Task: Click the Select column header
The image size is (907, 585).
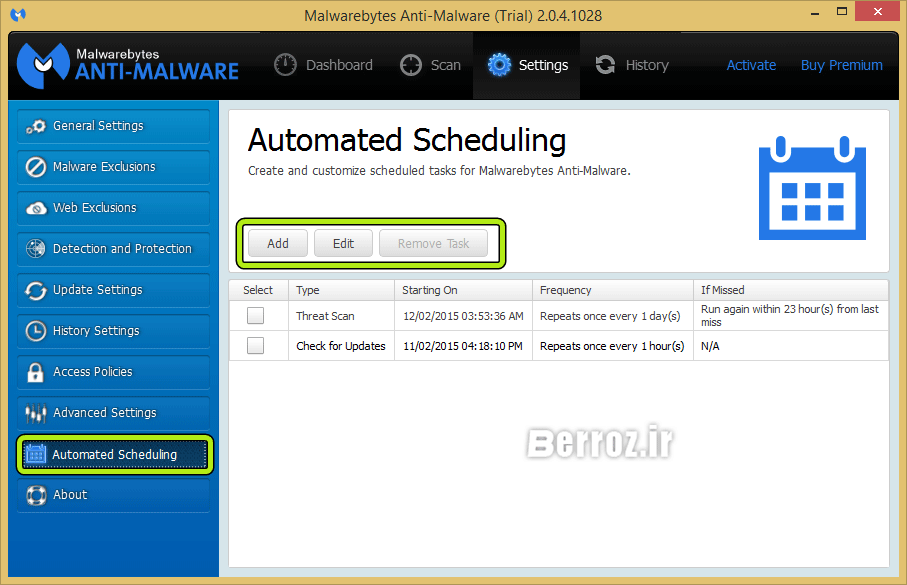Action: [259, 290]
